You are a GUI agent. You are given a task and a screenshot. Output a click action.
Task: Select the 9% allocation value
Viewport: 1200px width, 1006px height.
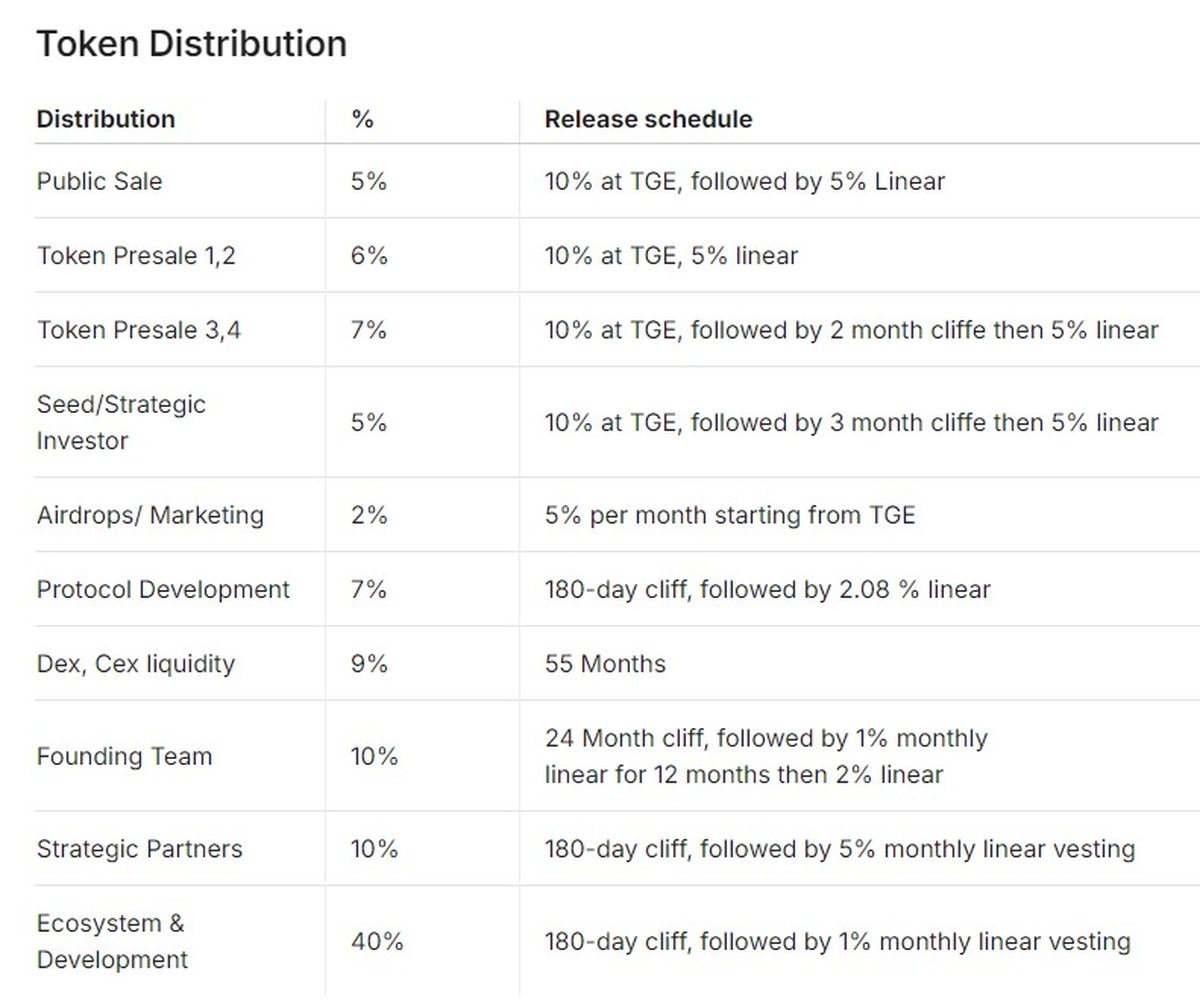pyautogui.click(x=369, y=664)
